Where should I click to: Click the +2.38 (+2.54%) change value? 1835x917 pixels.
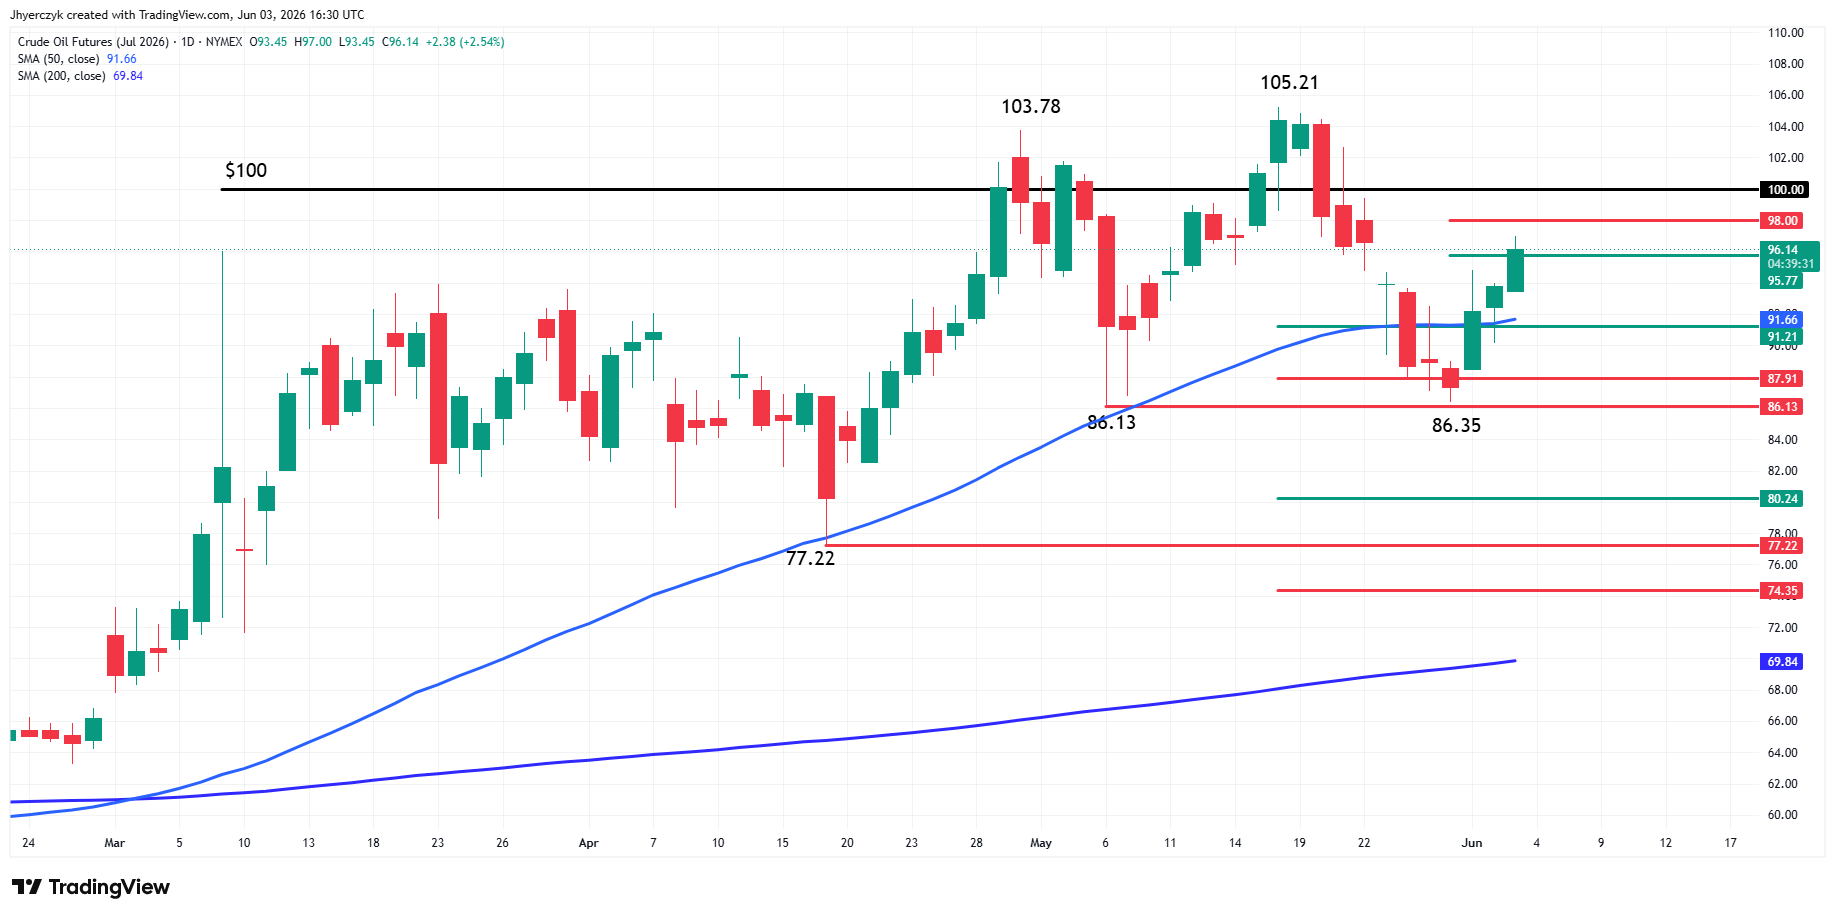(x=465, y=42)
